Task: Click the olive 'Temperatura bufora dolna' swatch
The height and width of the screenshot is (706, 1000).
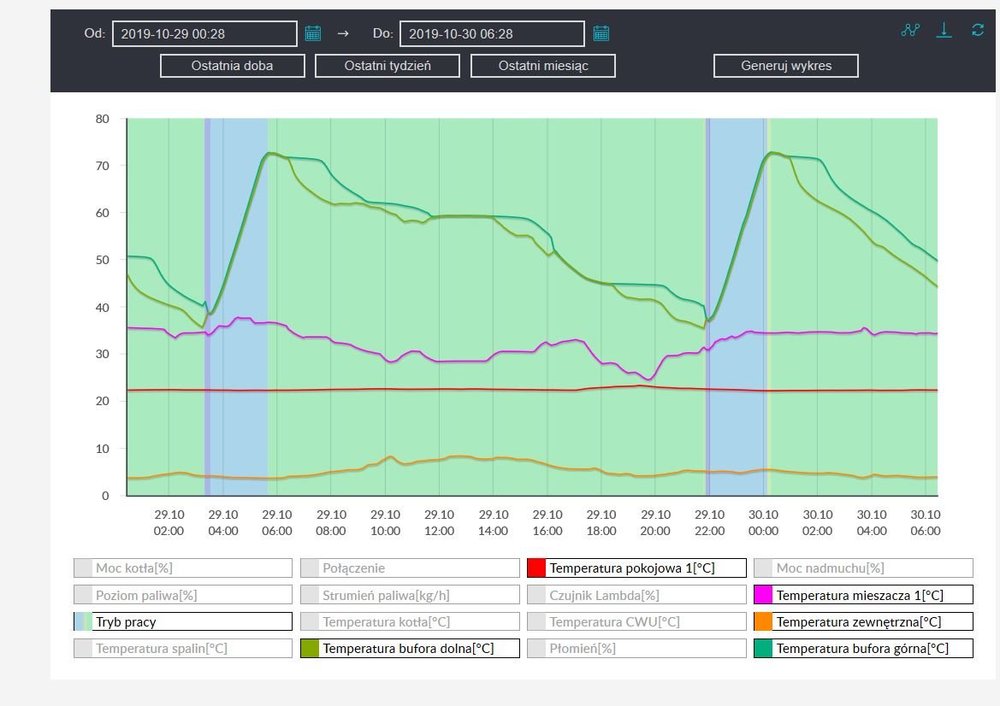Action: point(310,648)
